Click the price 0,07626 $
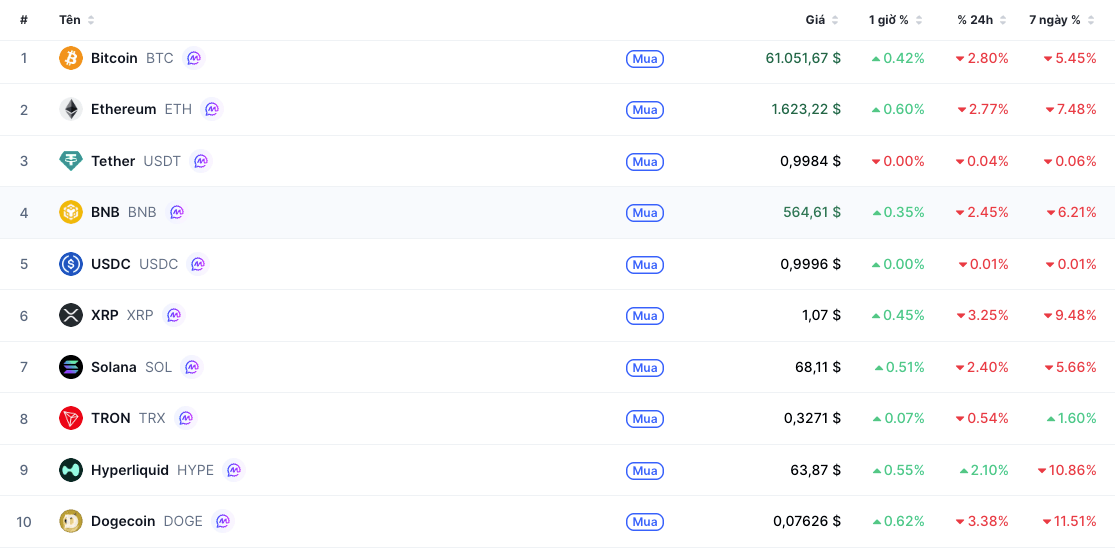This screenshot has height=550, width=1115. [x=807, y=522]
